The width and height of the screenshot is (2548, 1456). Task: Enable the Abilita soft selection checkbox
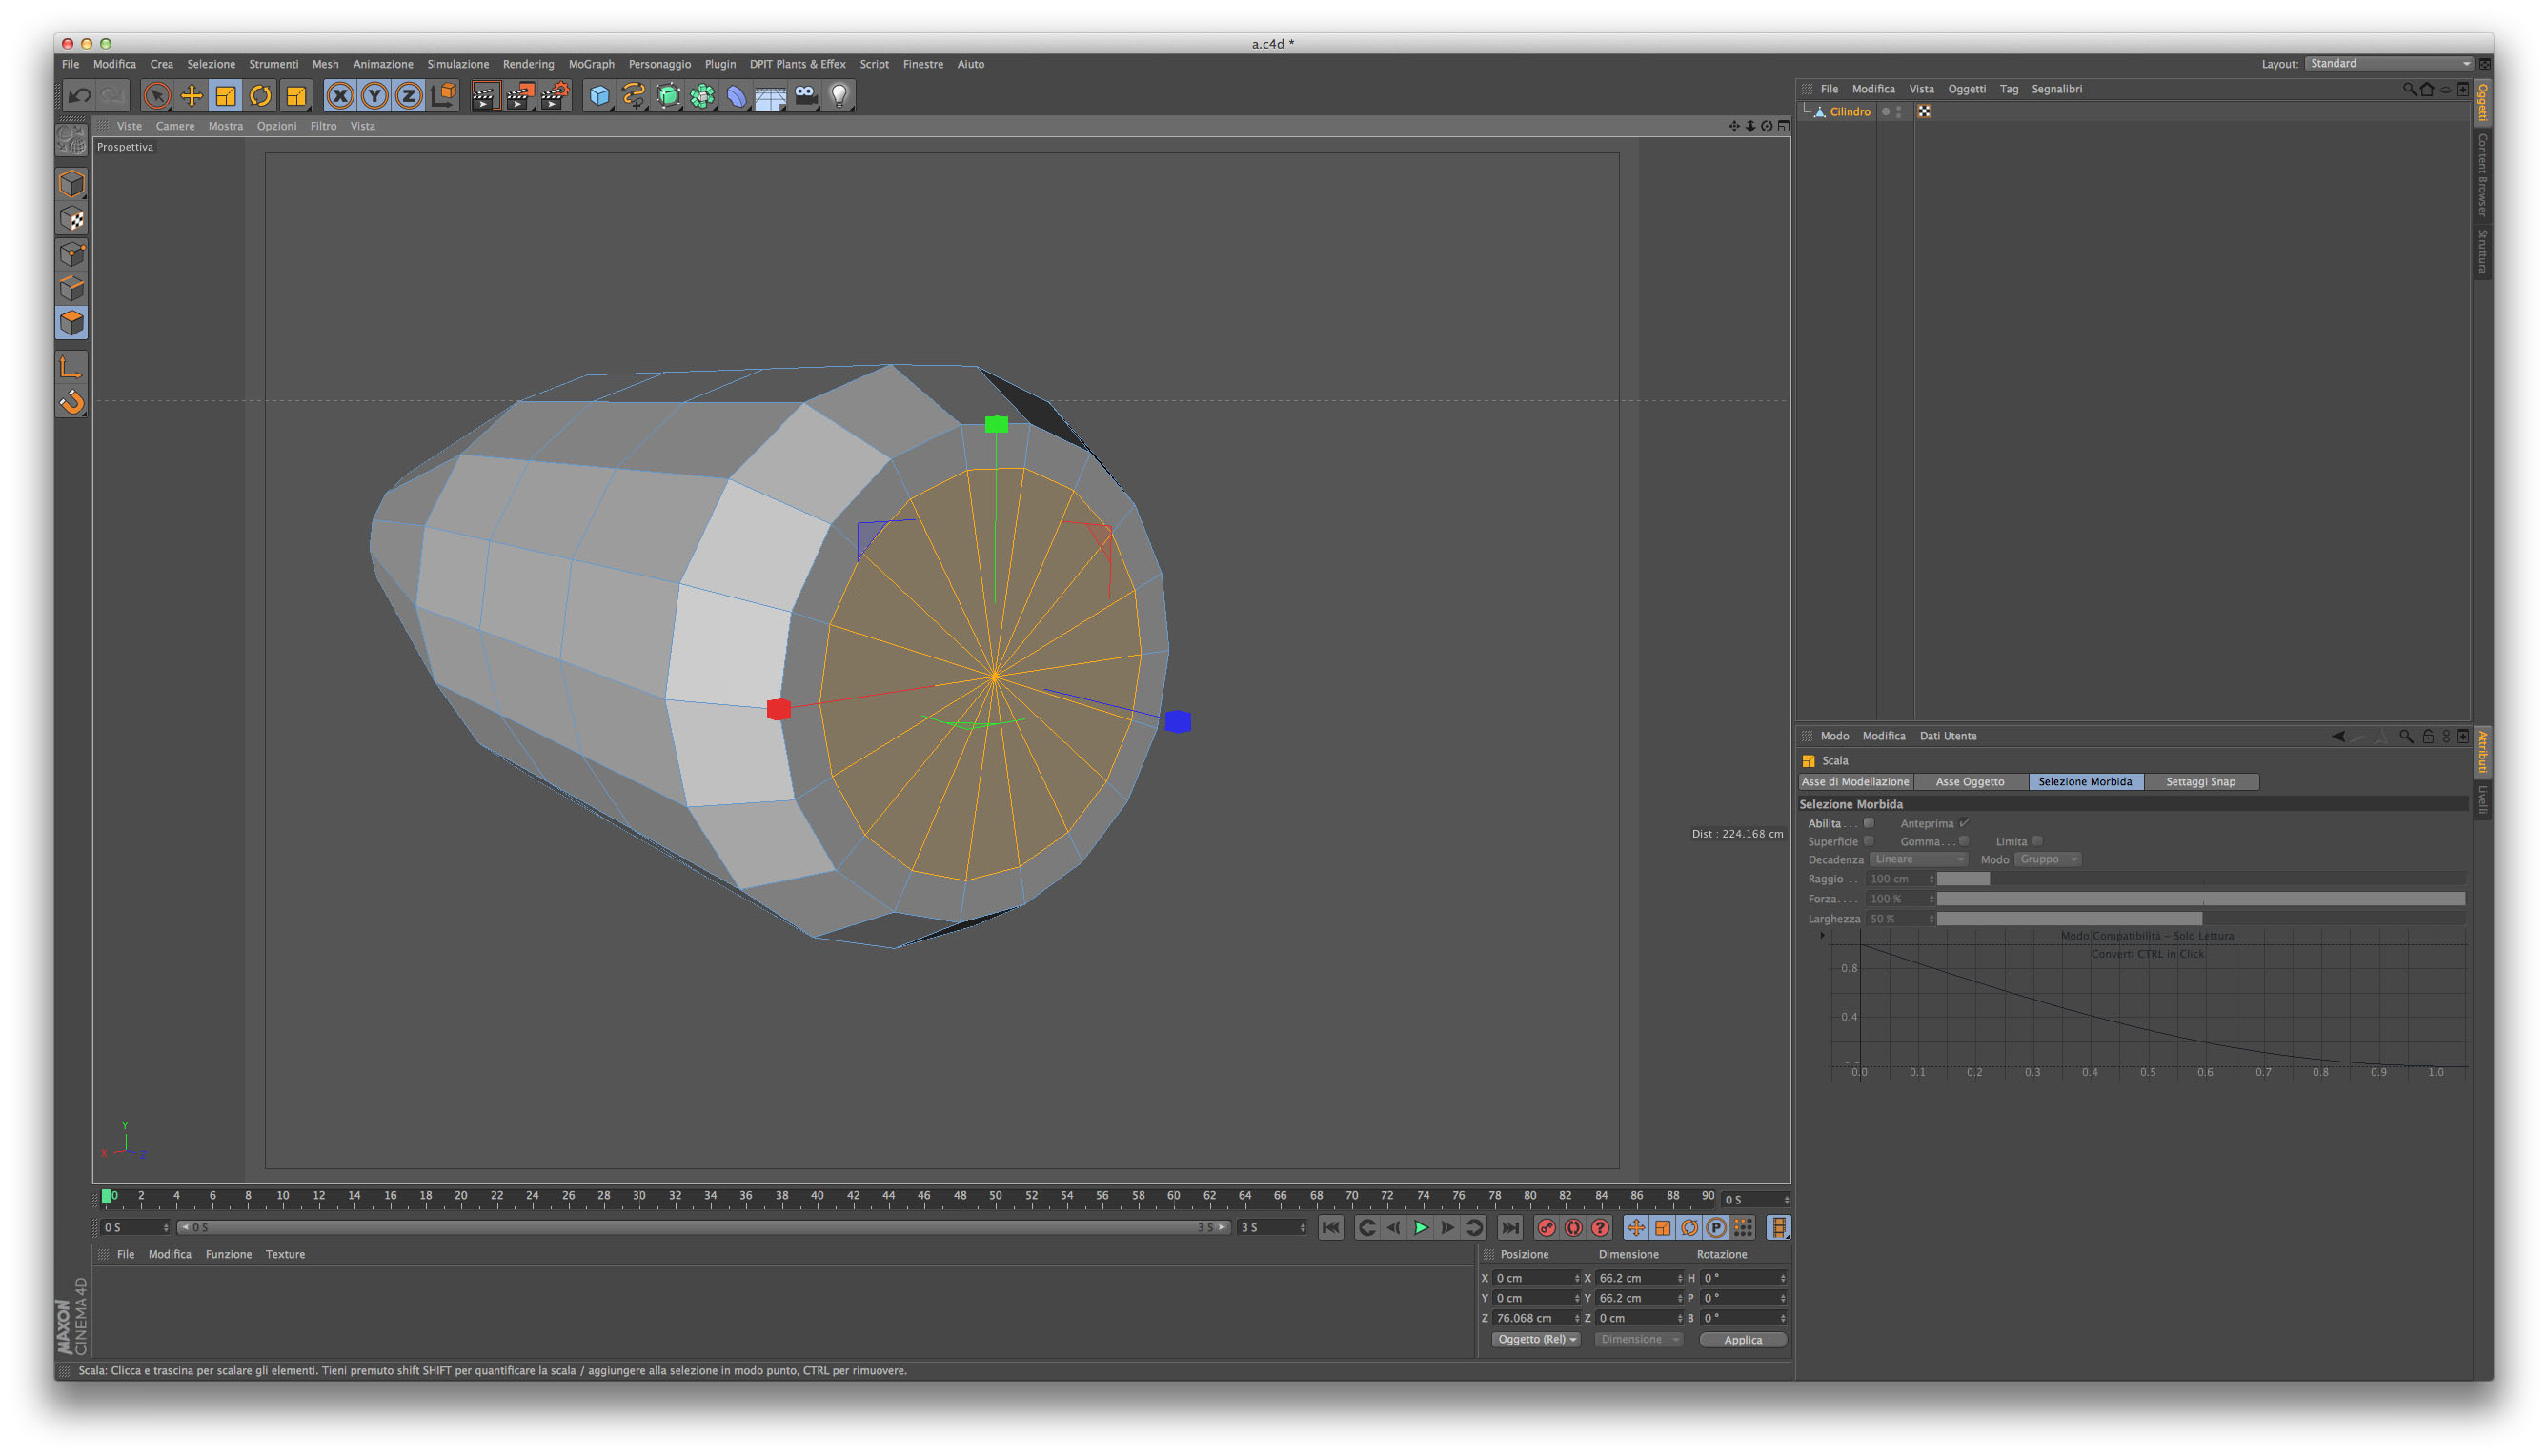tap(1868, 823)
